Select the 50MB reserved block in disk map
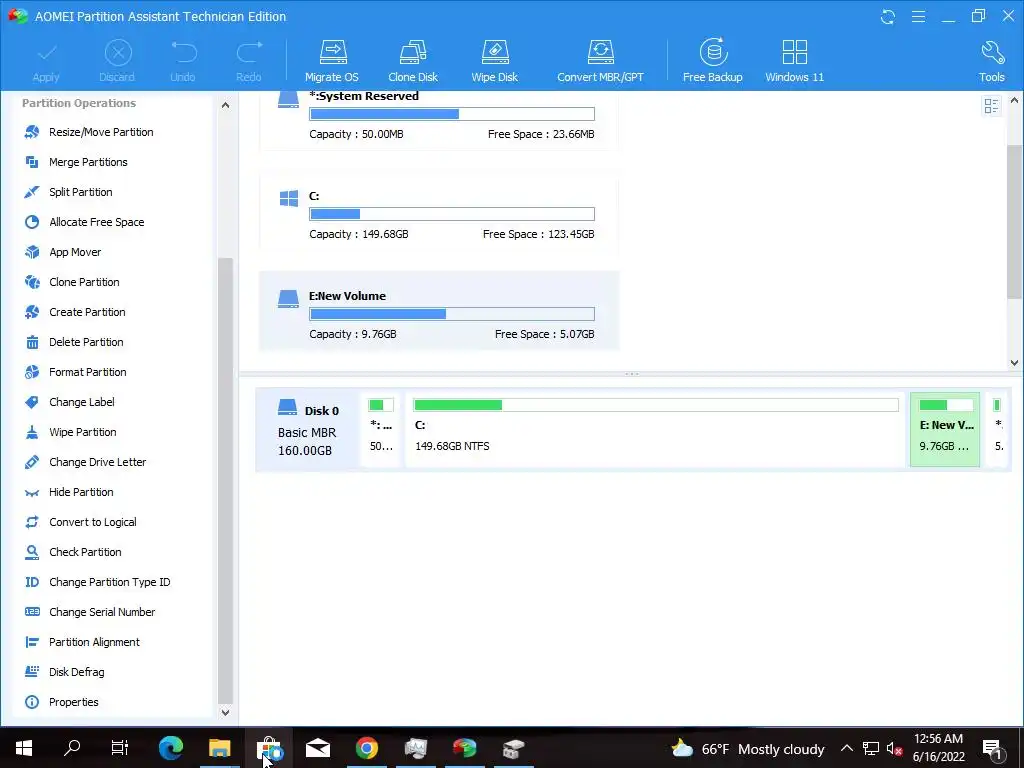The width and height of the screenshot is (1024, 768). coord(381,430)
